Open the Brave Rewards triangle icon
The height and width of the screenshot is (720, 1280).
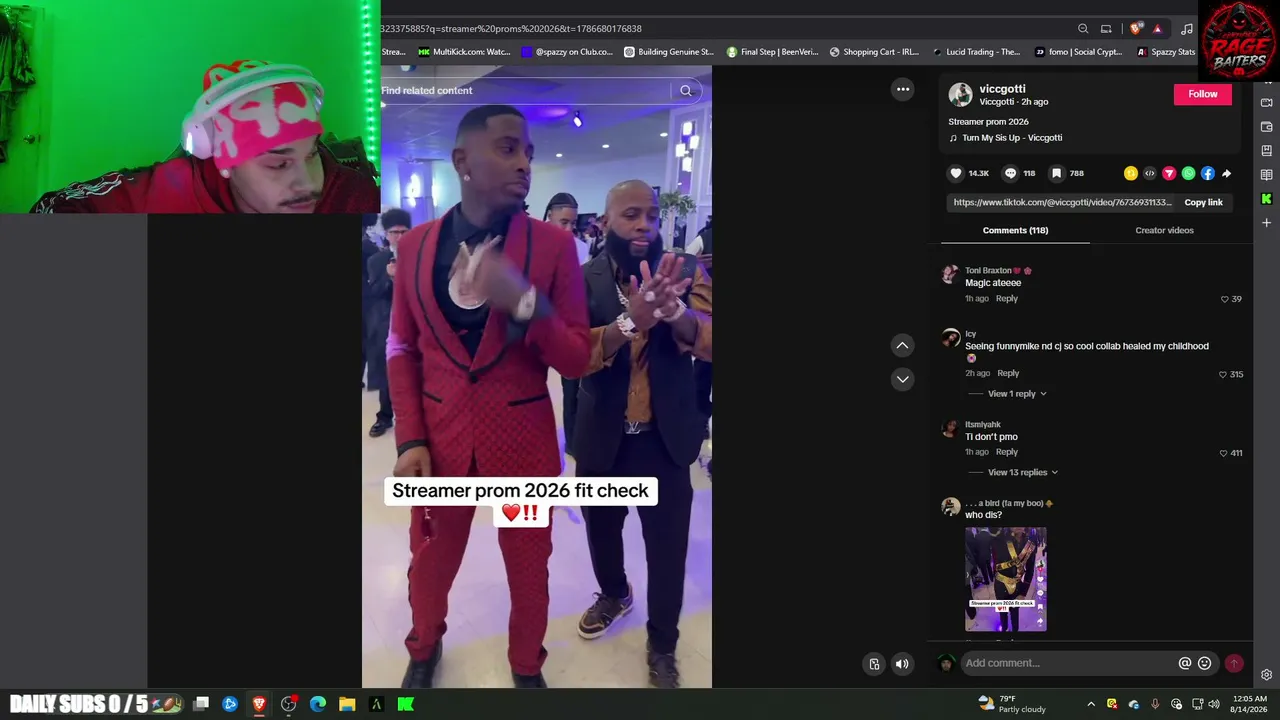(1157, 29)
